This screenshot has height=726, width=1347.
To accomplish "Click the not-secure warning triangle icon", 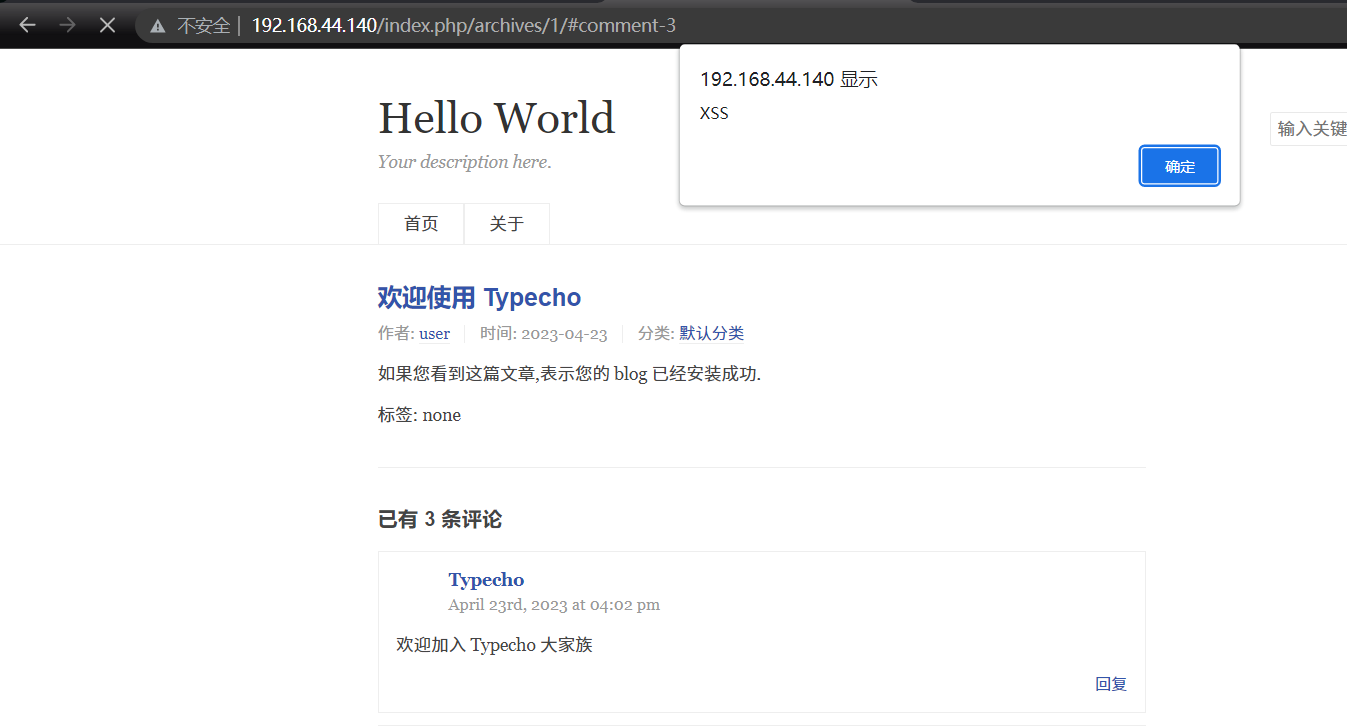I will pyautogui.click(x=158, y=26).
